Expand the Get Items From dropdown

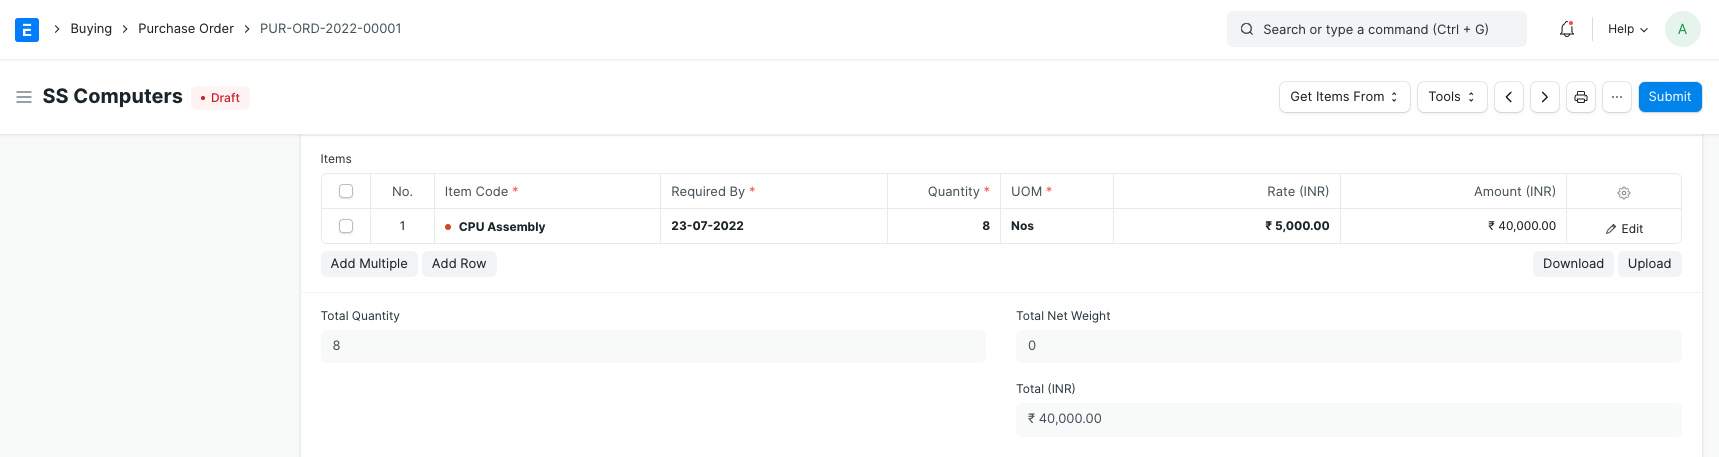1344,97
